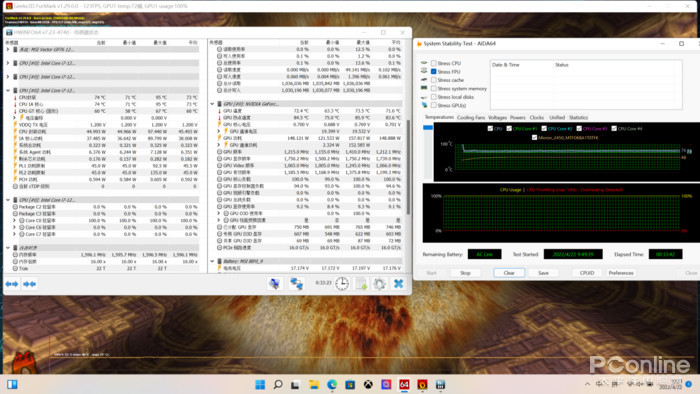The width and height of the screenshot is (700, 394).
Task: Collapse the NVIDIA GeForce GPU sensor group
Action: pyautogui.click(x=212, y=104)
